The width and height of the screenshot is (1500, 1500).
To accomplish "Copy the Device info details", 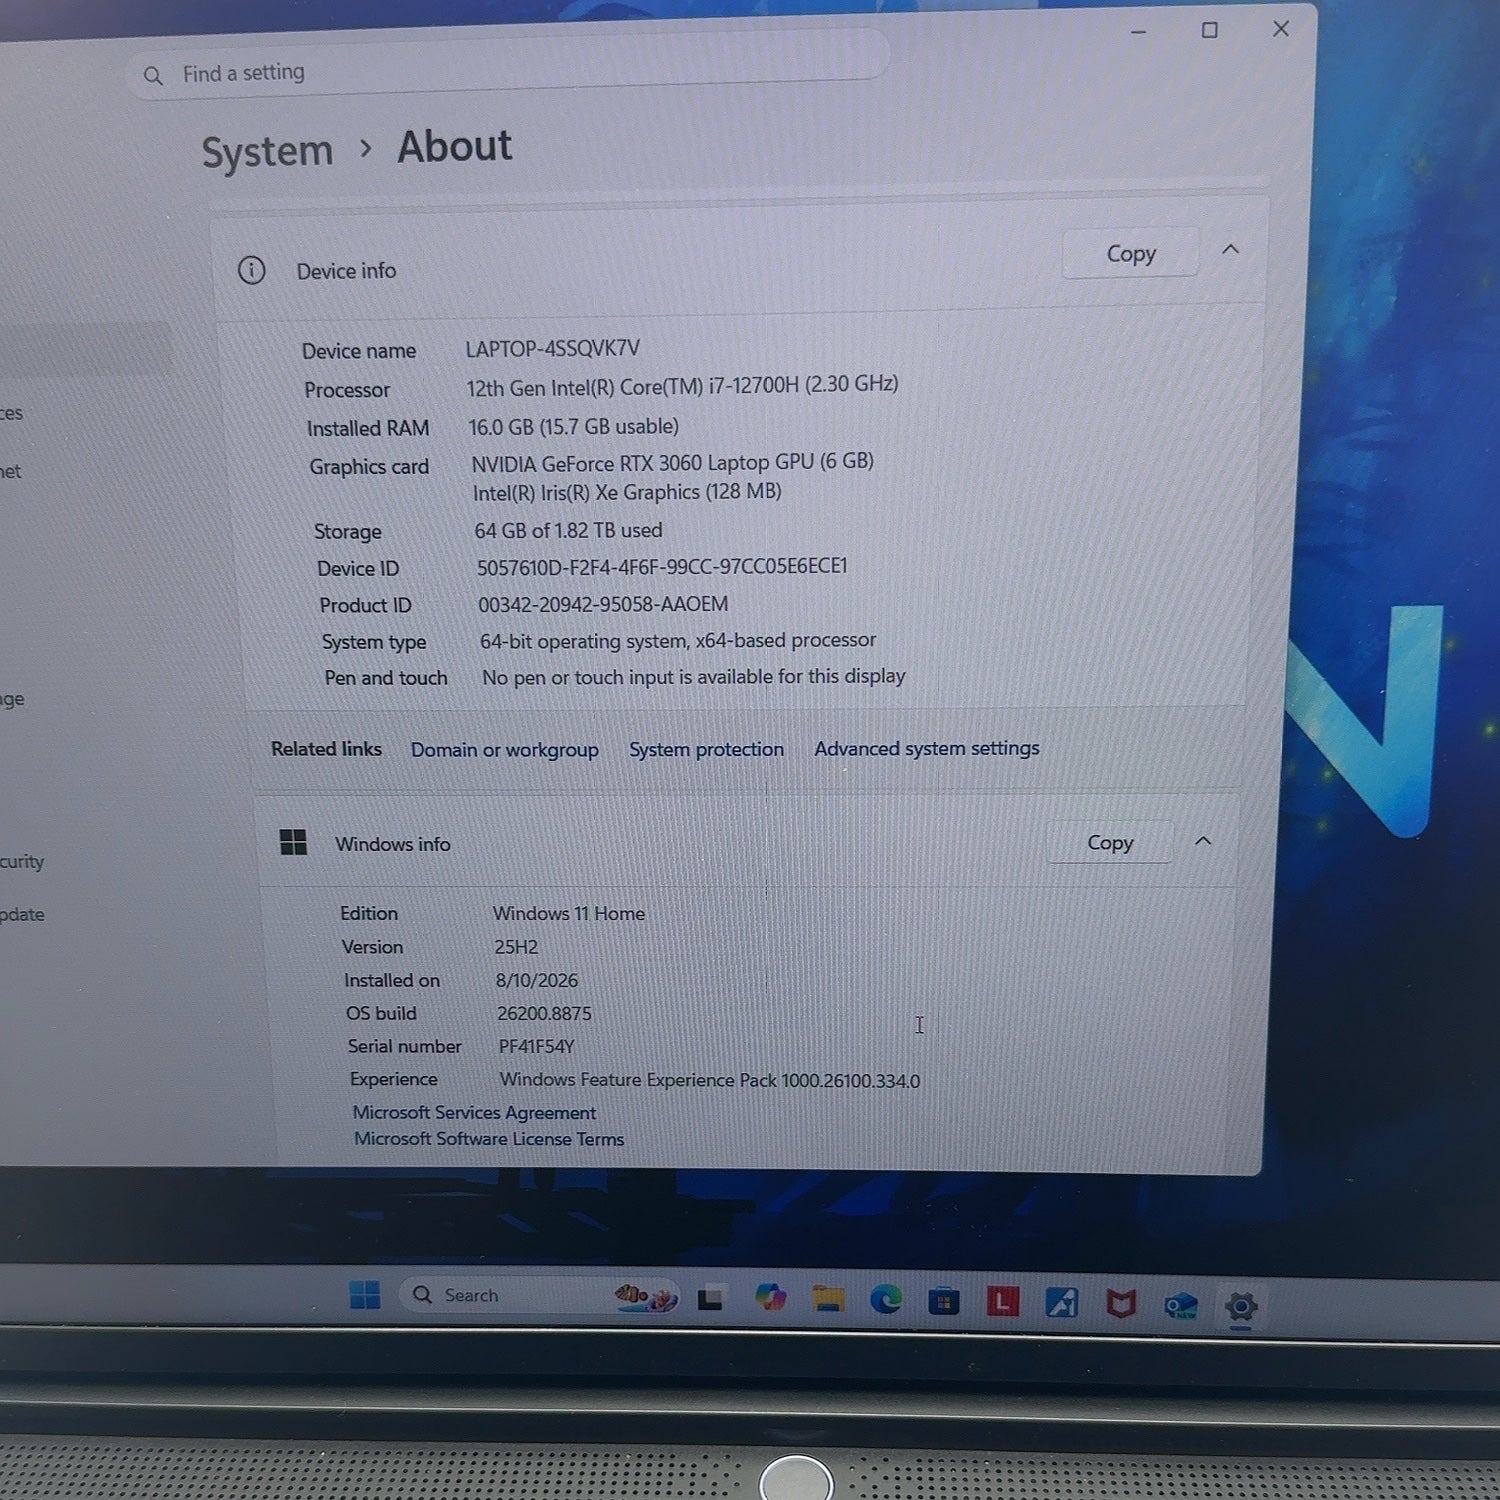I will coord(1130,254).
